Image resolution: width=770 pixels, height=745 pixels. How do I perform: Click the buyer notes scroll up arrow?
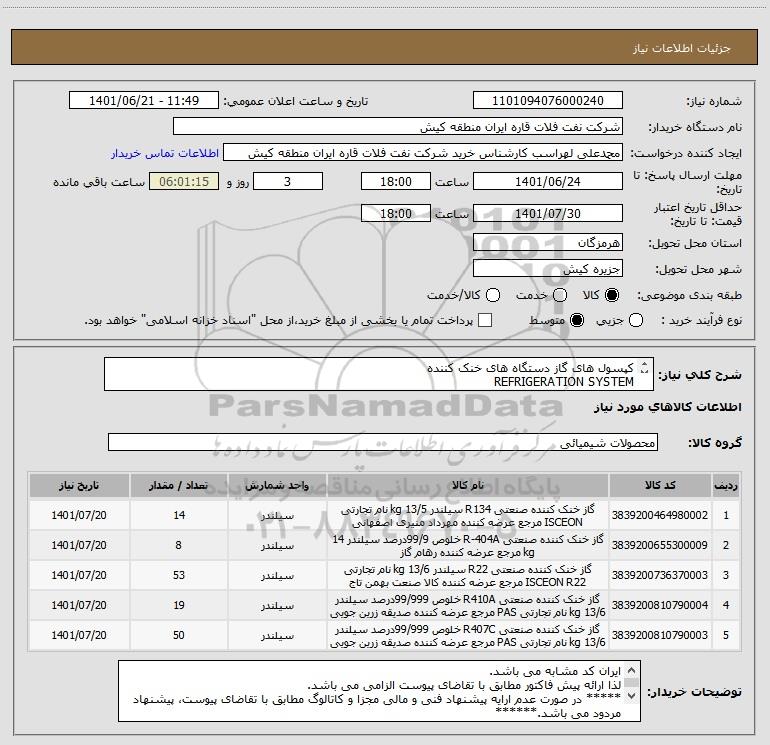[632, 670]
